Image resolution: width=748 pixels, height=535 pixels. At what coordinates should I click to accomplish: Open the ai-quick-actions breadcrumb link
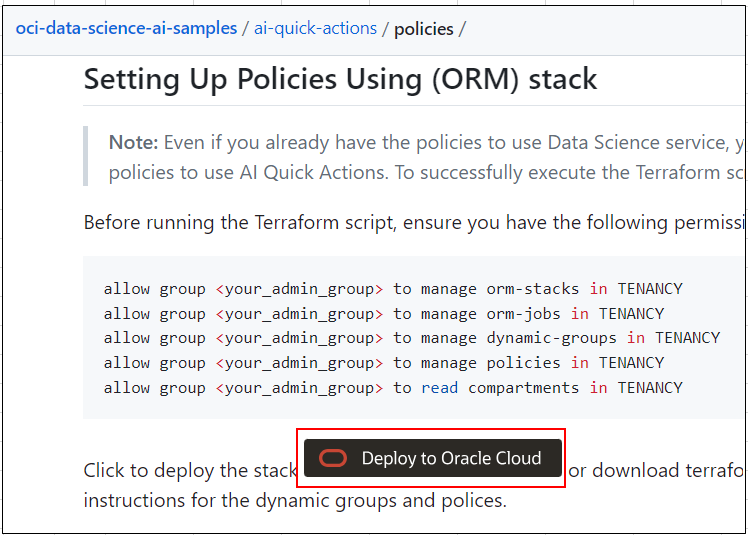(x=315, y=29)
